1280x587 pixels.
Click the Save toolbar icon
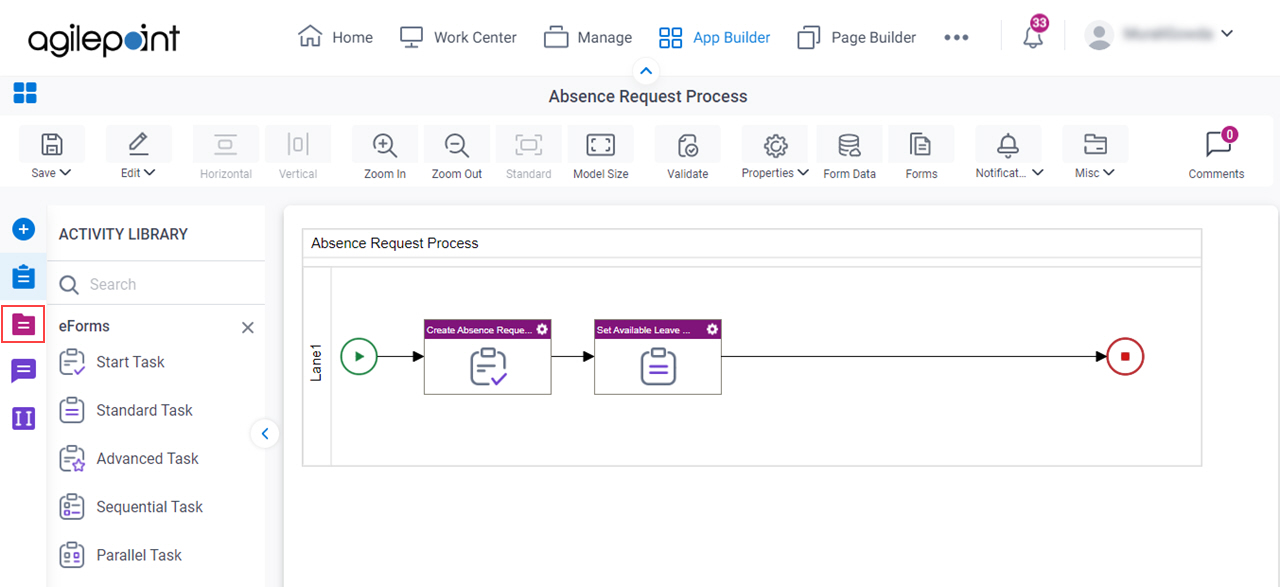tap(52, 145)
